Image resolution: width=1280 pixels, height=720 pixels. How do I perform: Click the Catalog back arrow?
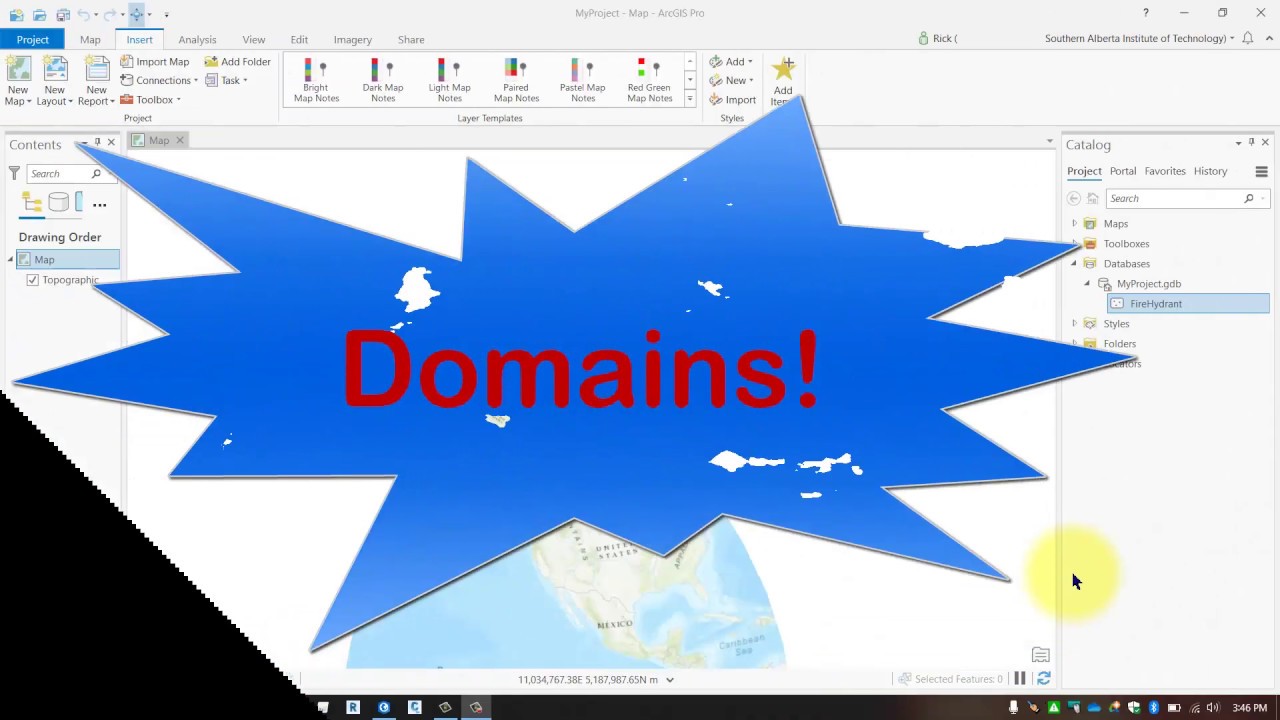(1074, 198)
